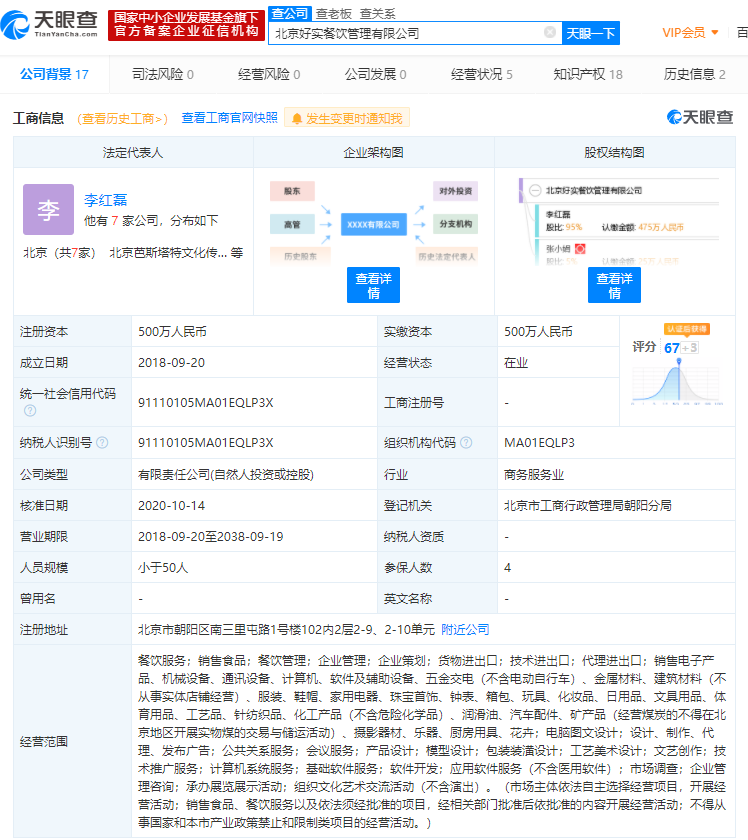Click the 人员规模 value 小于50人
This screenshot has width=748, height=840.
(x=163, y=568)
